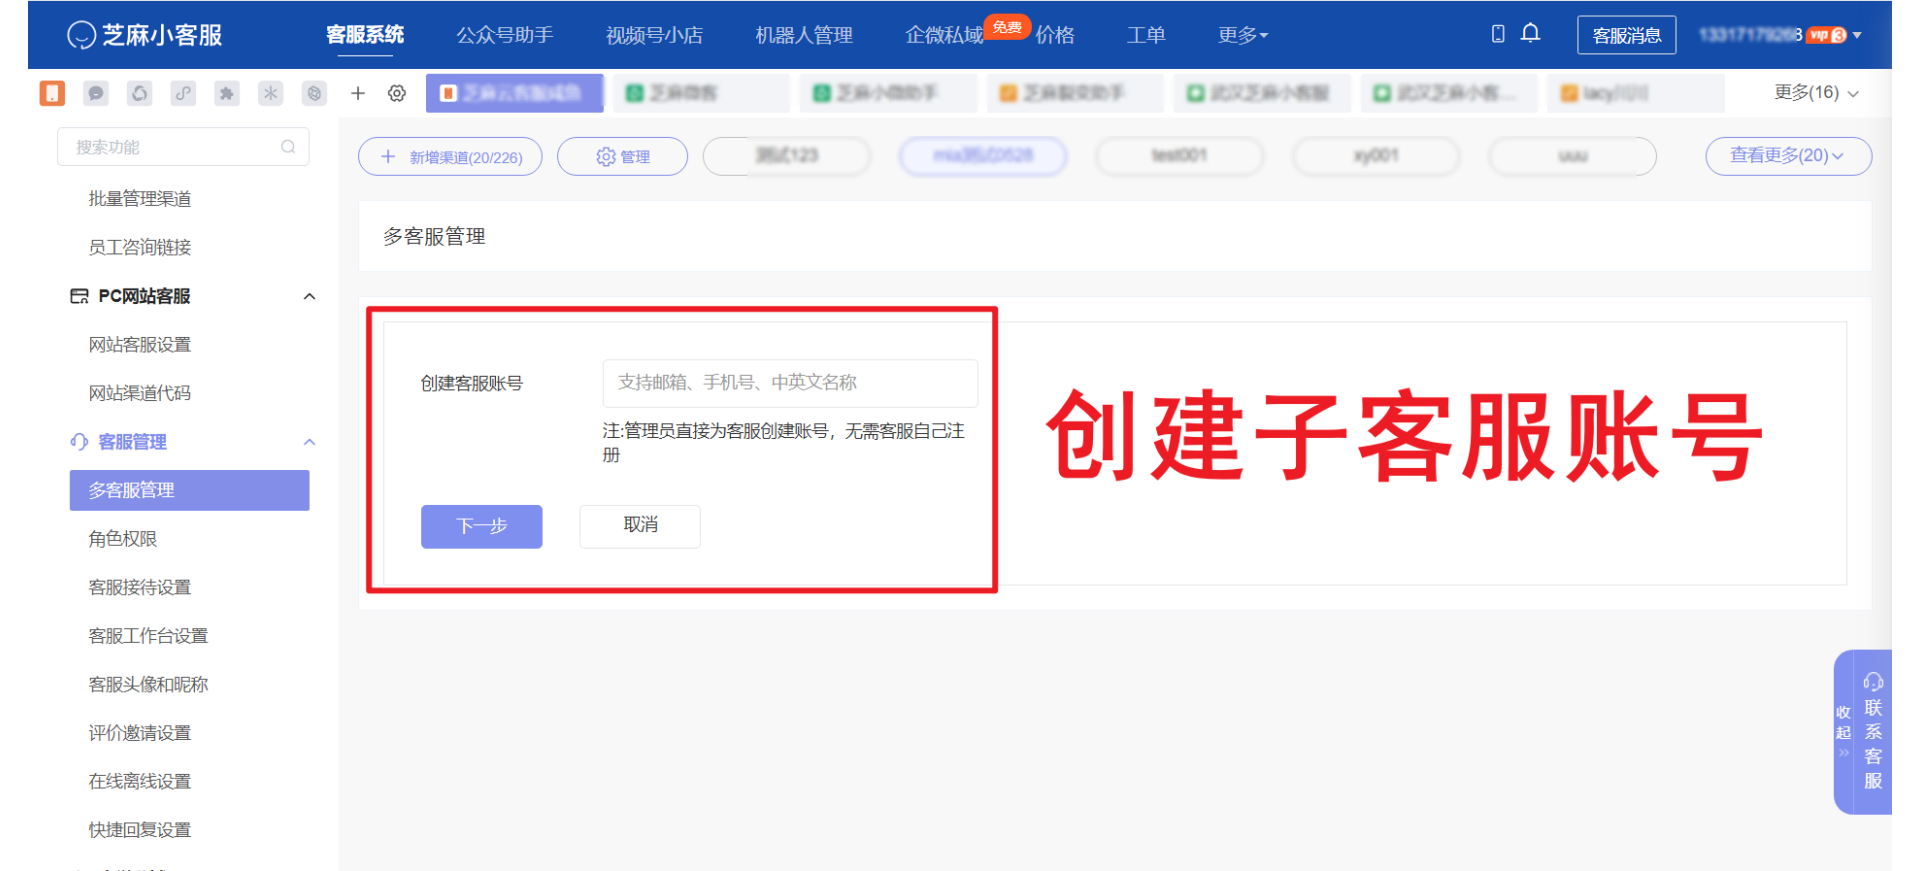Viewport: 1920px width, 871px height.
Task: Select 多客服管理 in sidebar
Action: click(189, 490)
